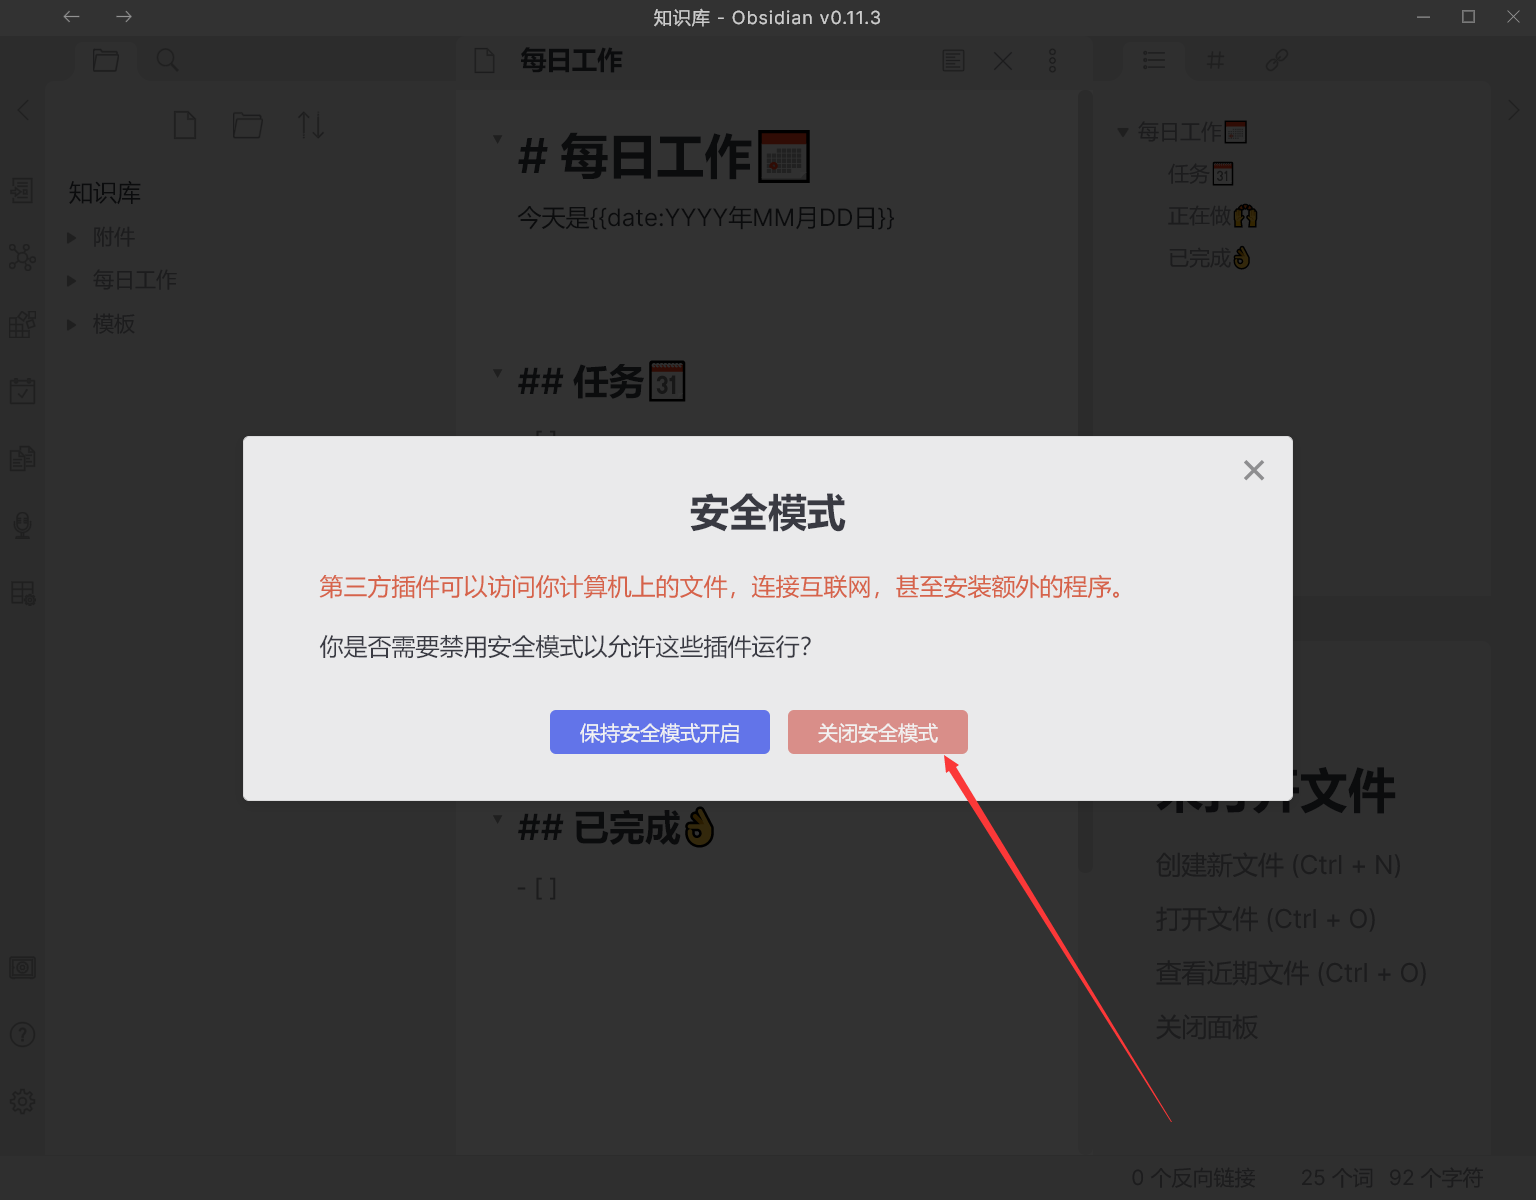Switch to the backlinks tab
Image resolution: width=1536 pixels, height=1200 pixels.
1276,60
